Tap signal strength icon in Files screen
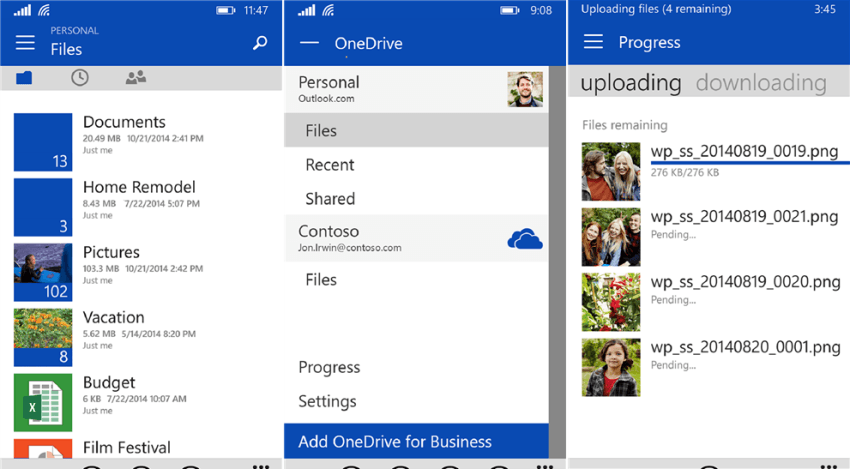 pyautogui.click(x=22, y=10)
